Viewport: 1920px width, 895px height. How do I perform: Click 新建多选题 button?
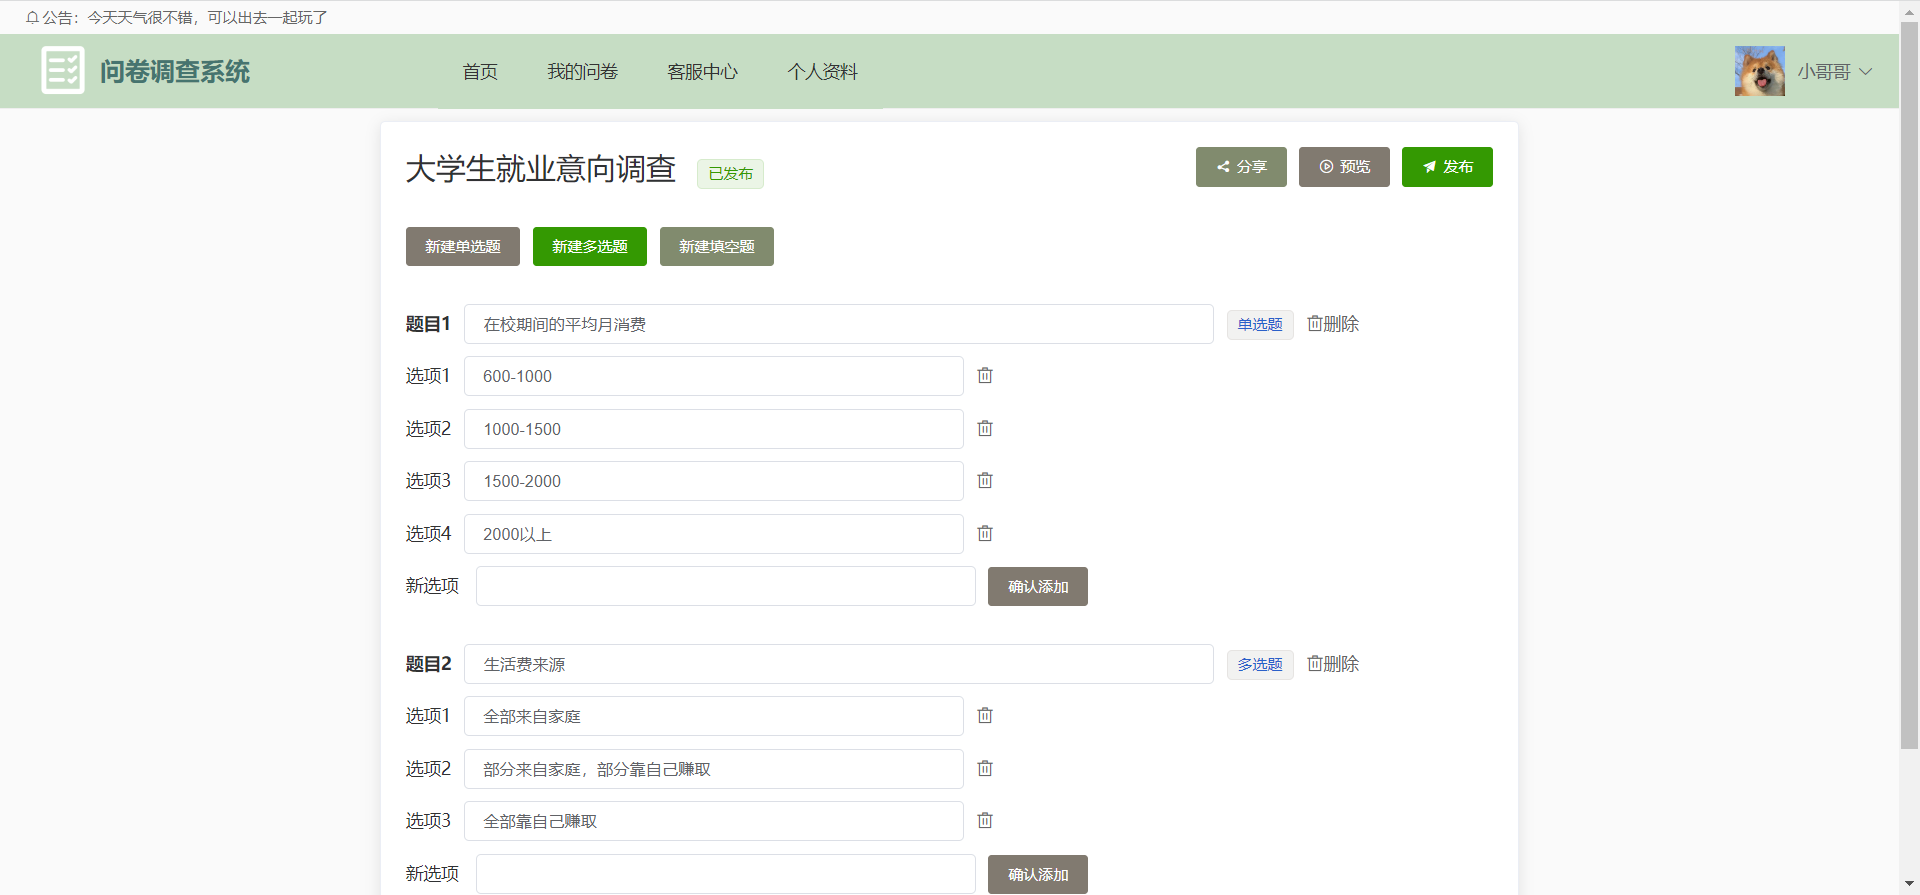[590, 246]
